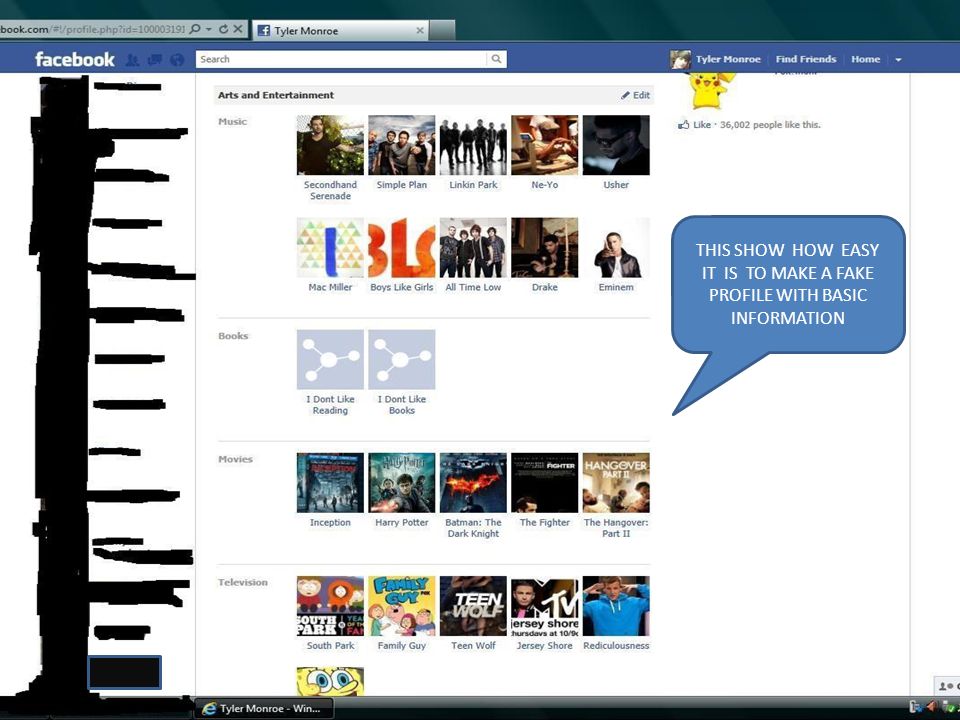Open Usher picture tile
960x720 pixels.
616,145
